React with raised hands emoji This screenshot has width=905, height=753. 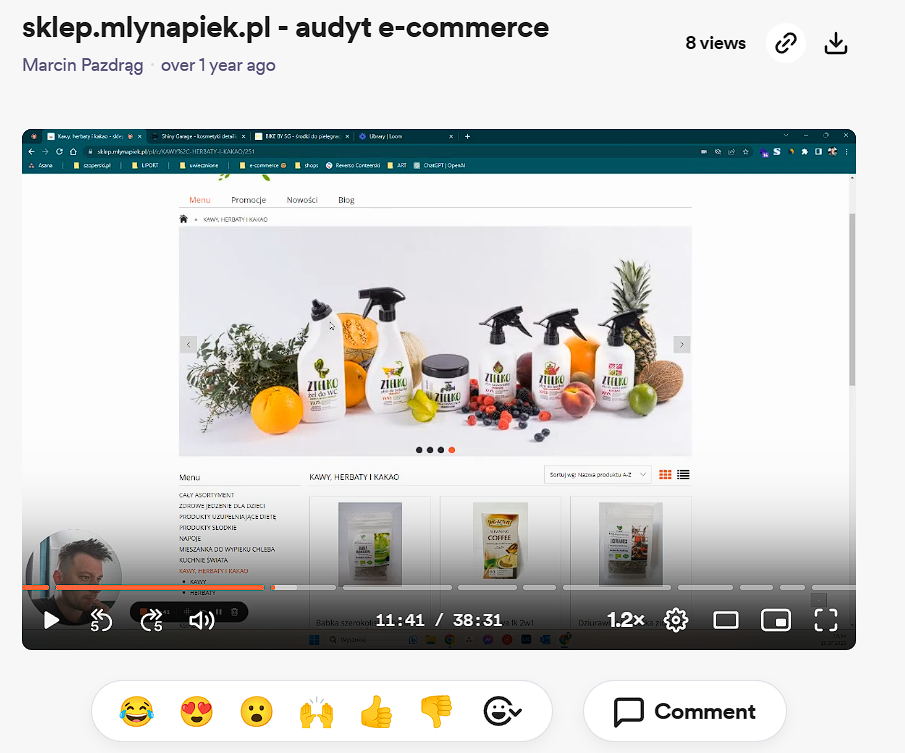pyautogui.click(x=316, y=711)
